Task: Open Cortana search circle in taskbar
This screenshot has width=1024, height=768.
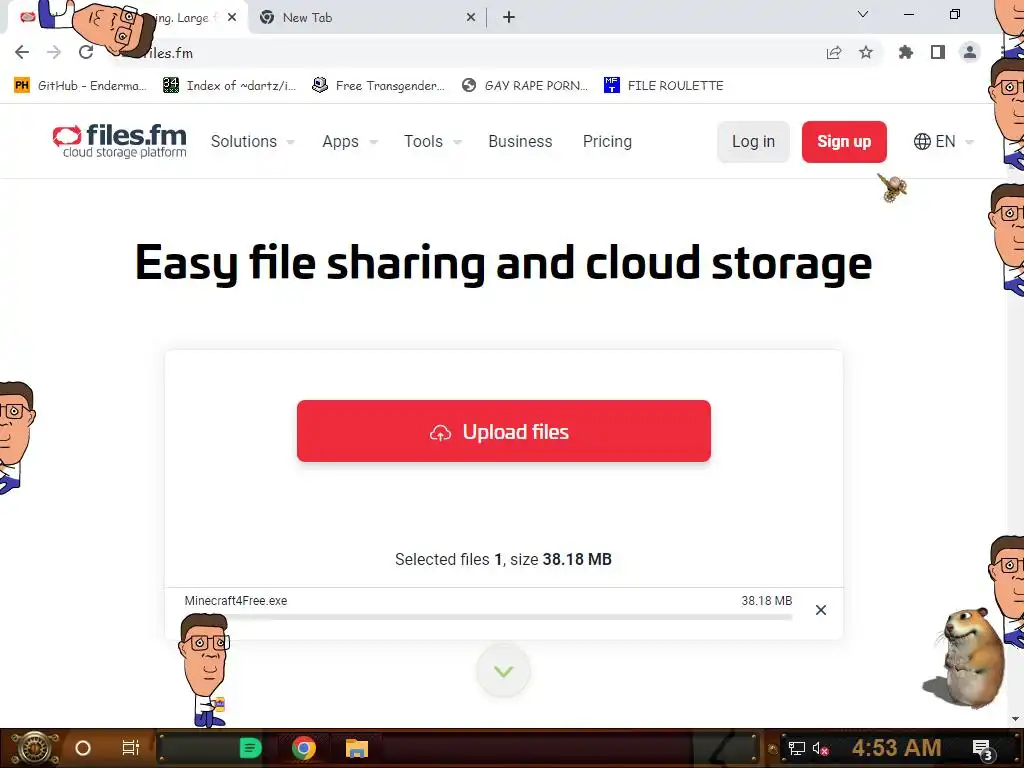Action: tap(83, 748)
